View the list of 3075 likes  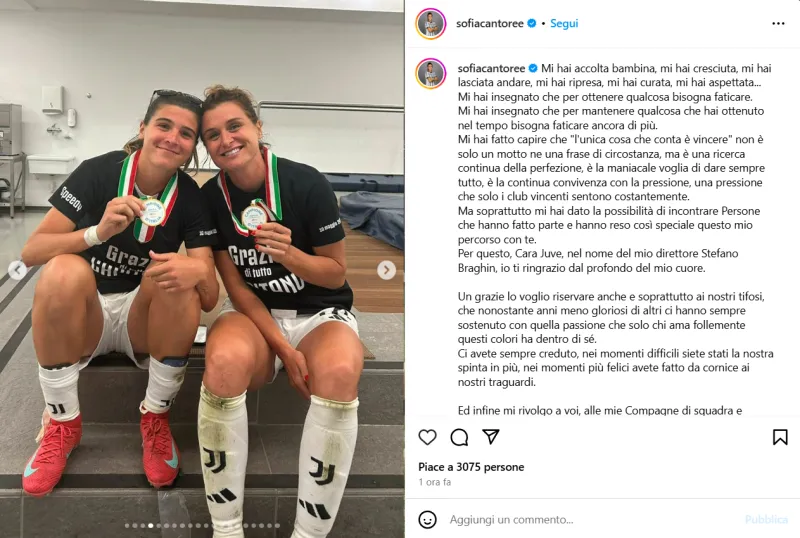[x=471, y=467]
